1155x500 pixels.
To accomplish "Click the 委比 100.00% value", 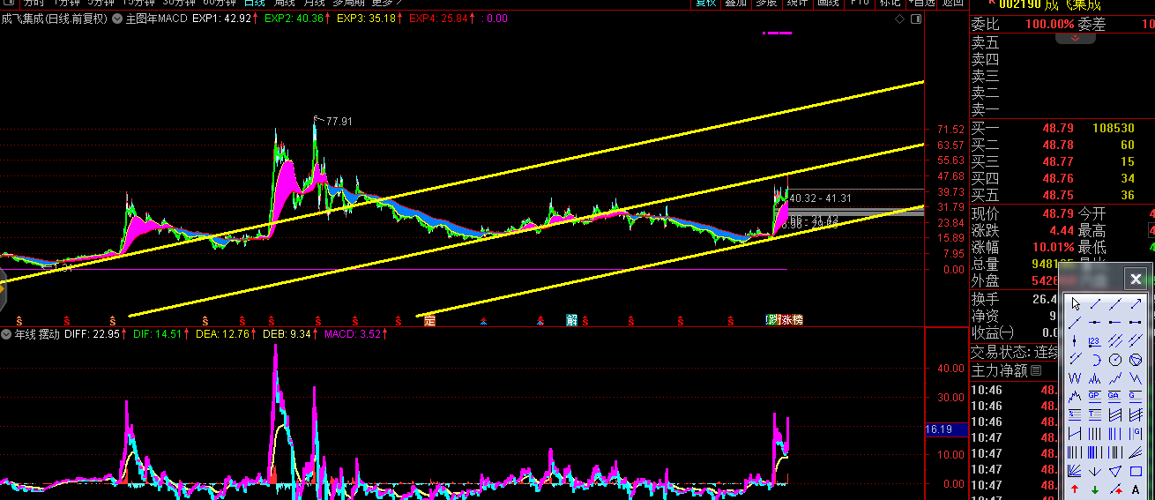I will coord(1050,24).
